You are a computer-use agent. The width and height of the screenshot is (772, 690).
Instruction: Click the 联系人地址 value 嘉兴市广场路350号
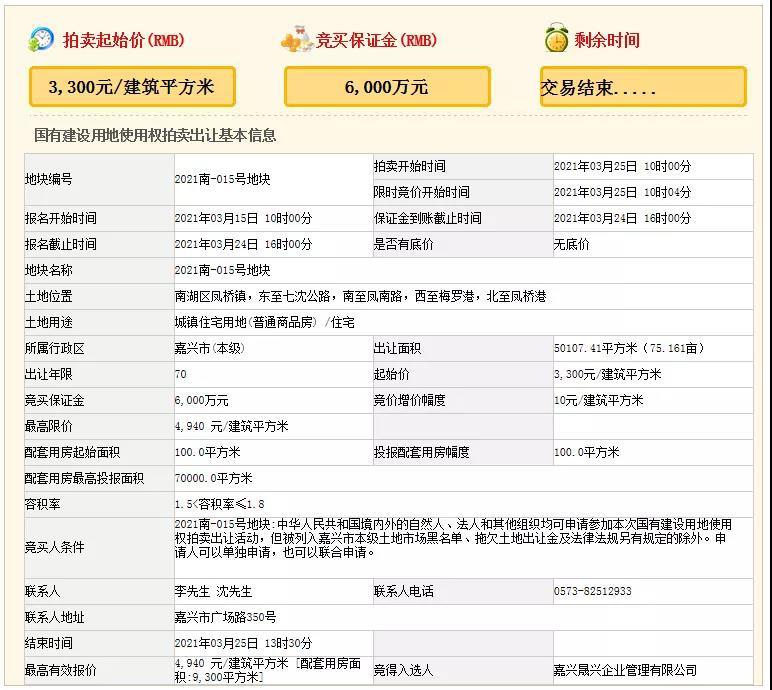(225, 618)
